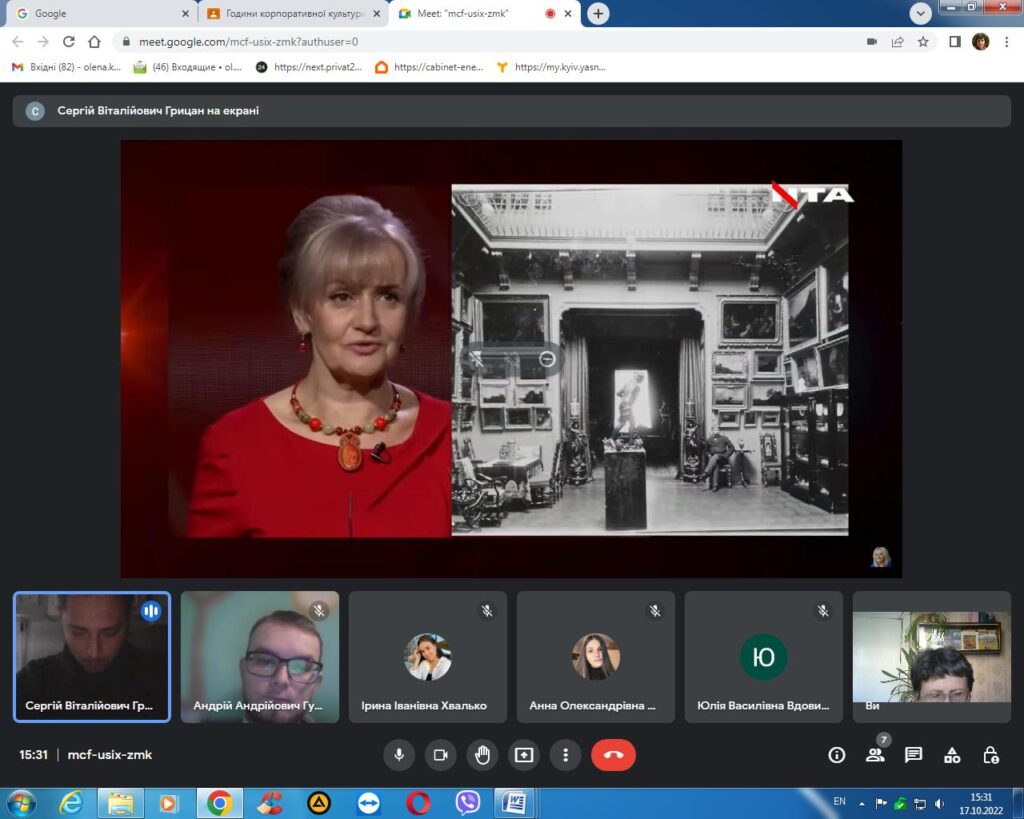
Task: Open the Activities panel icon
Action: [952, 755]
